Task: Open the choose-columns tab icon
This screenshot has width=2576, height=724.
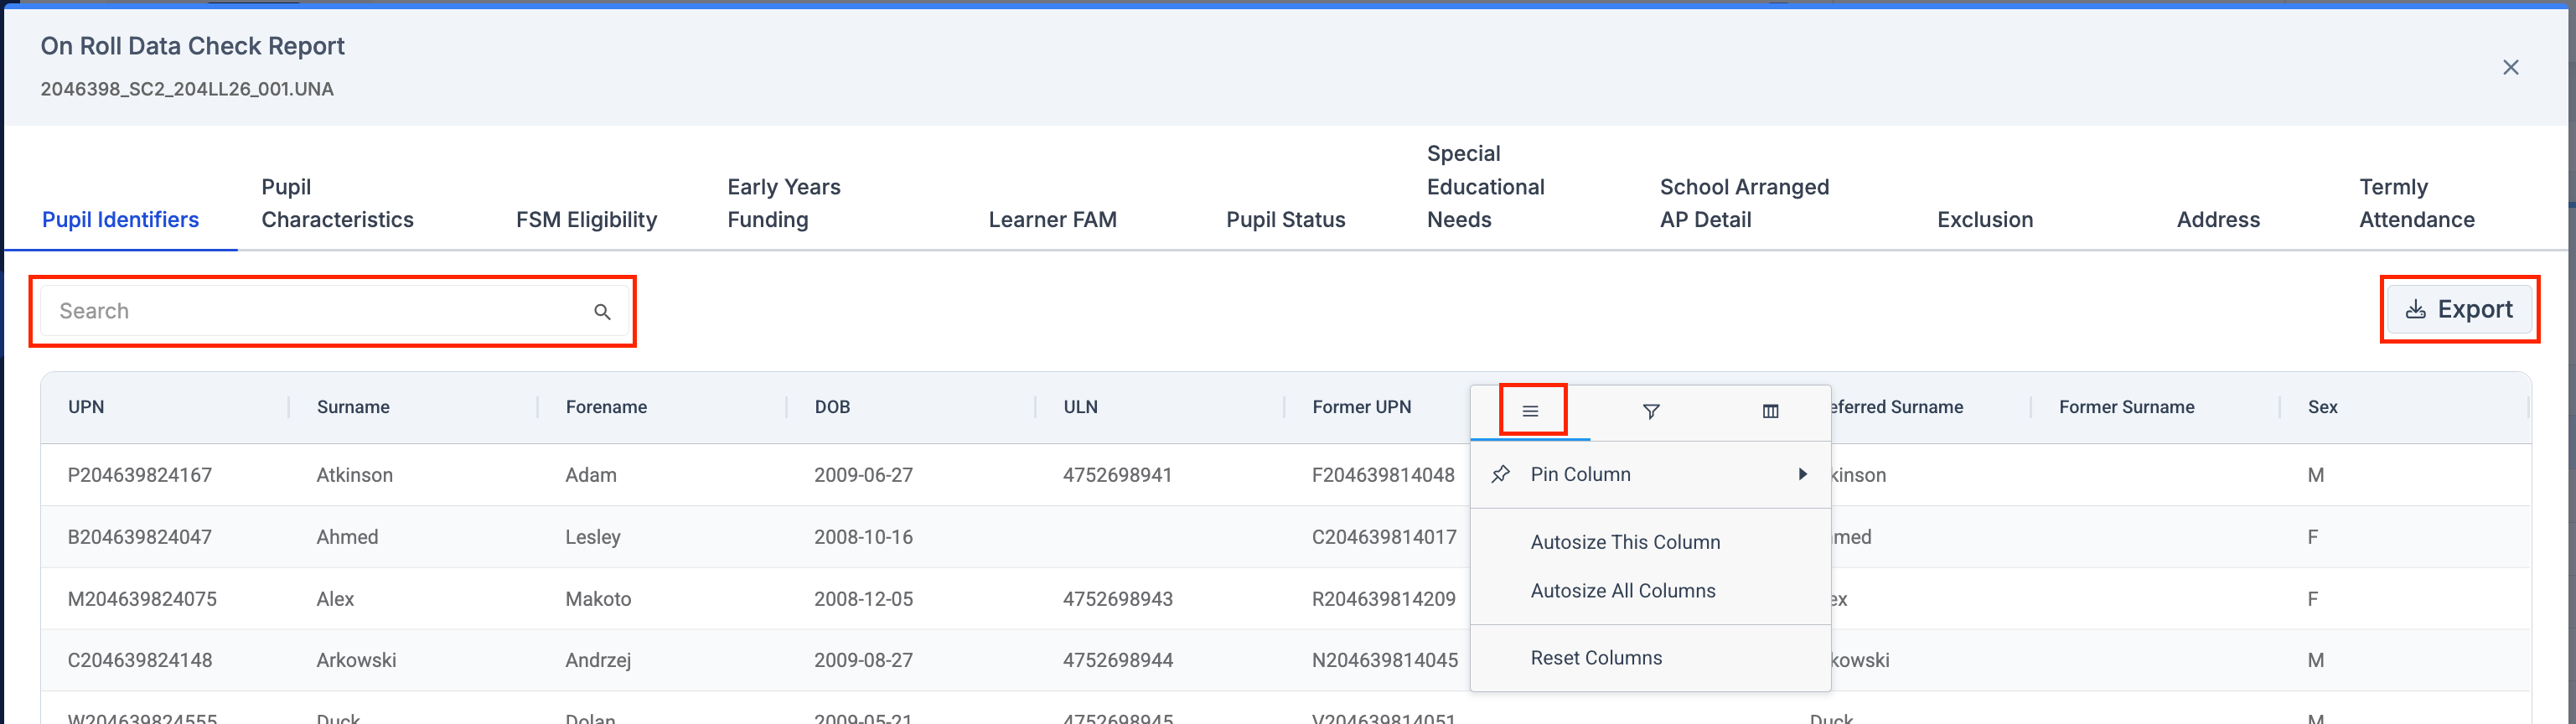Action: click(1770, 411)
